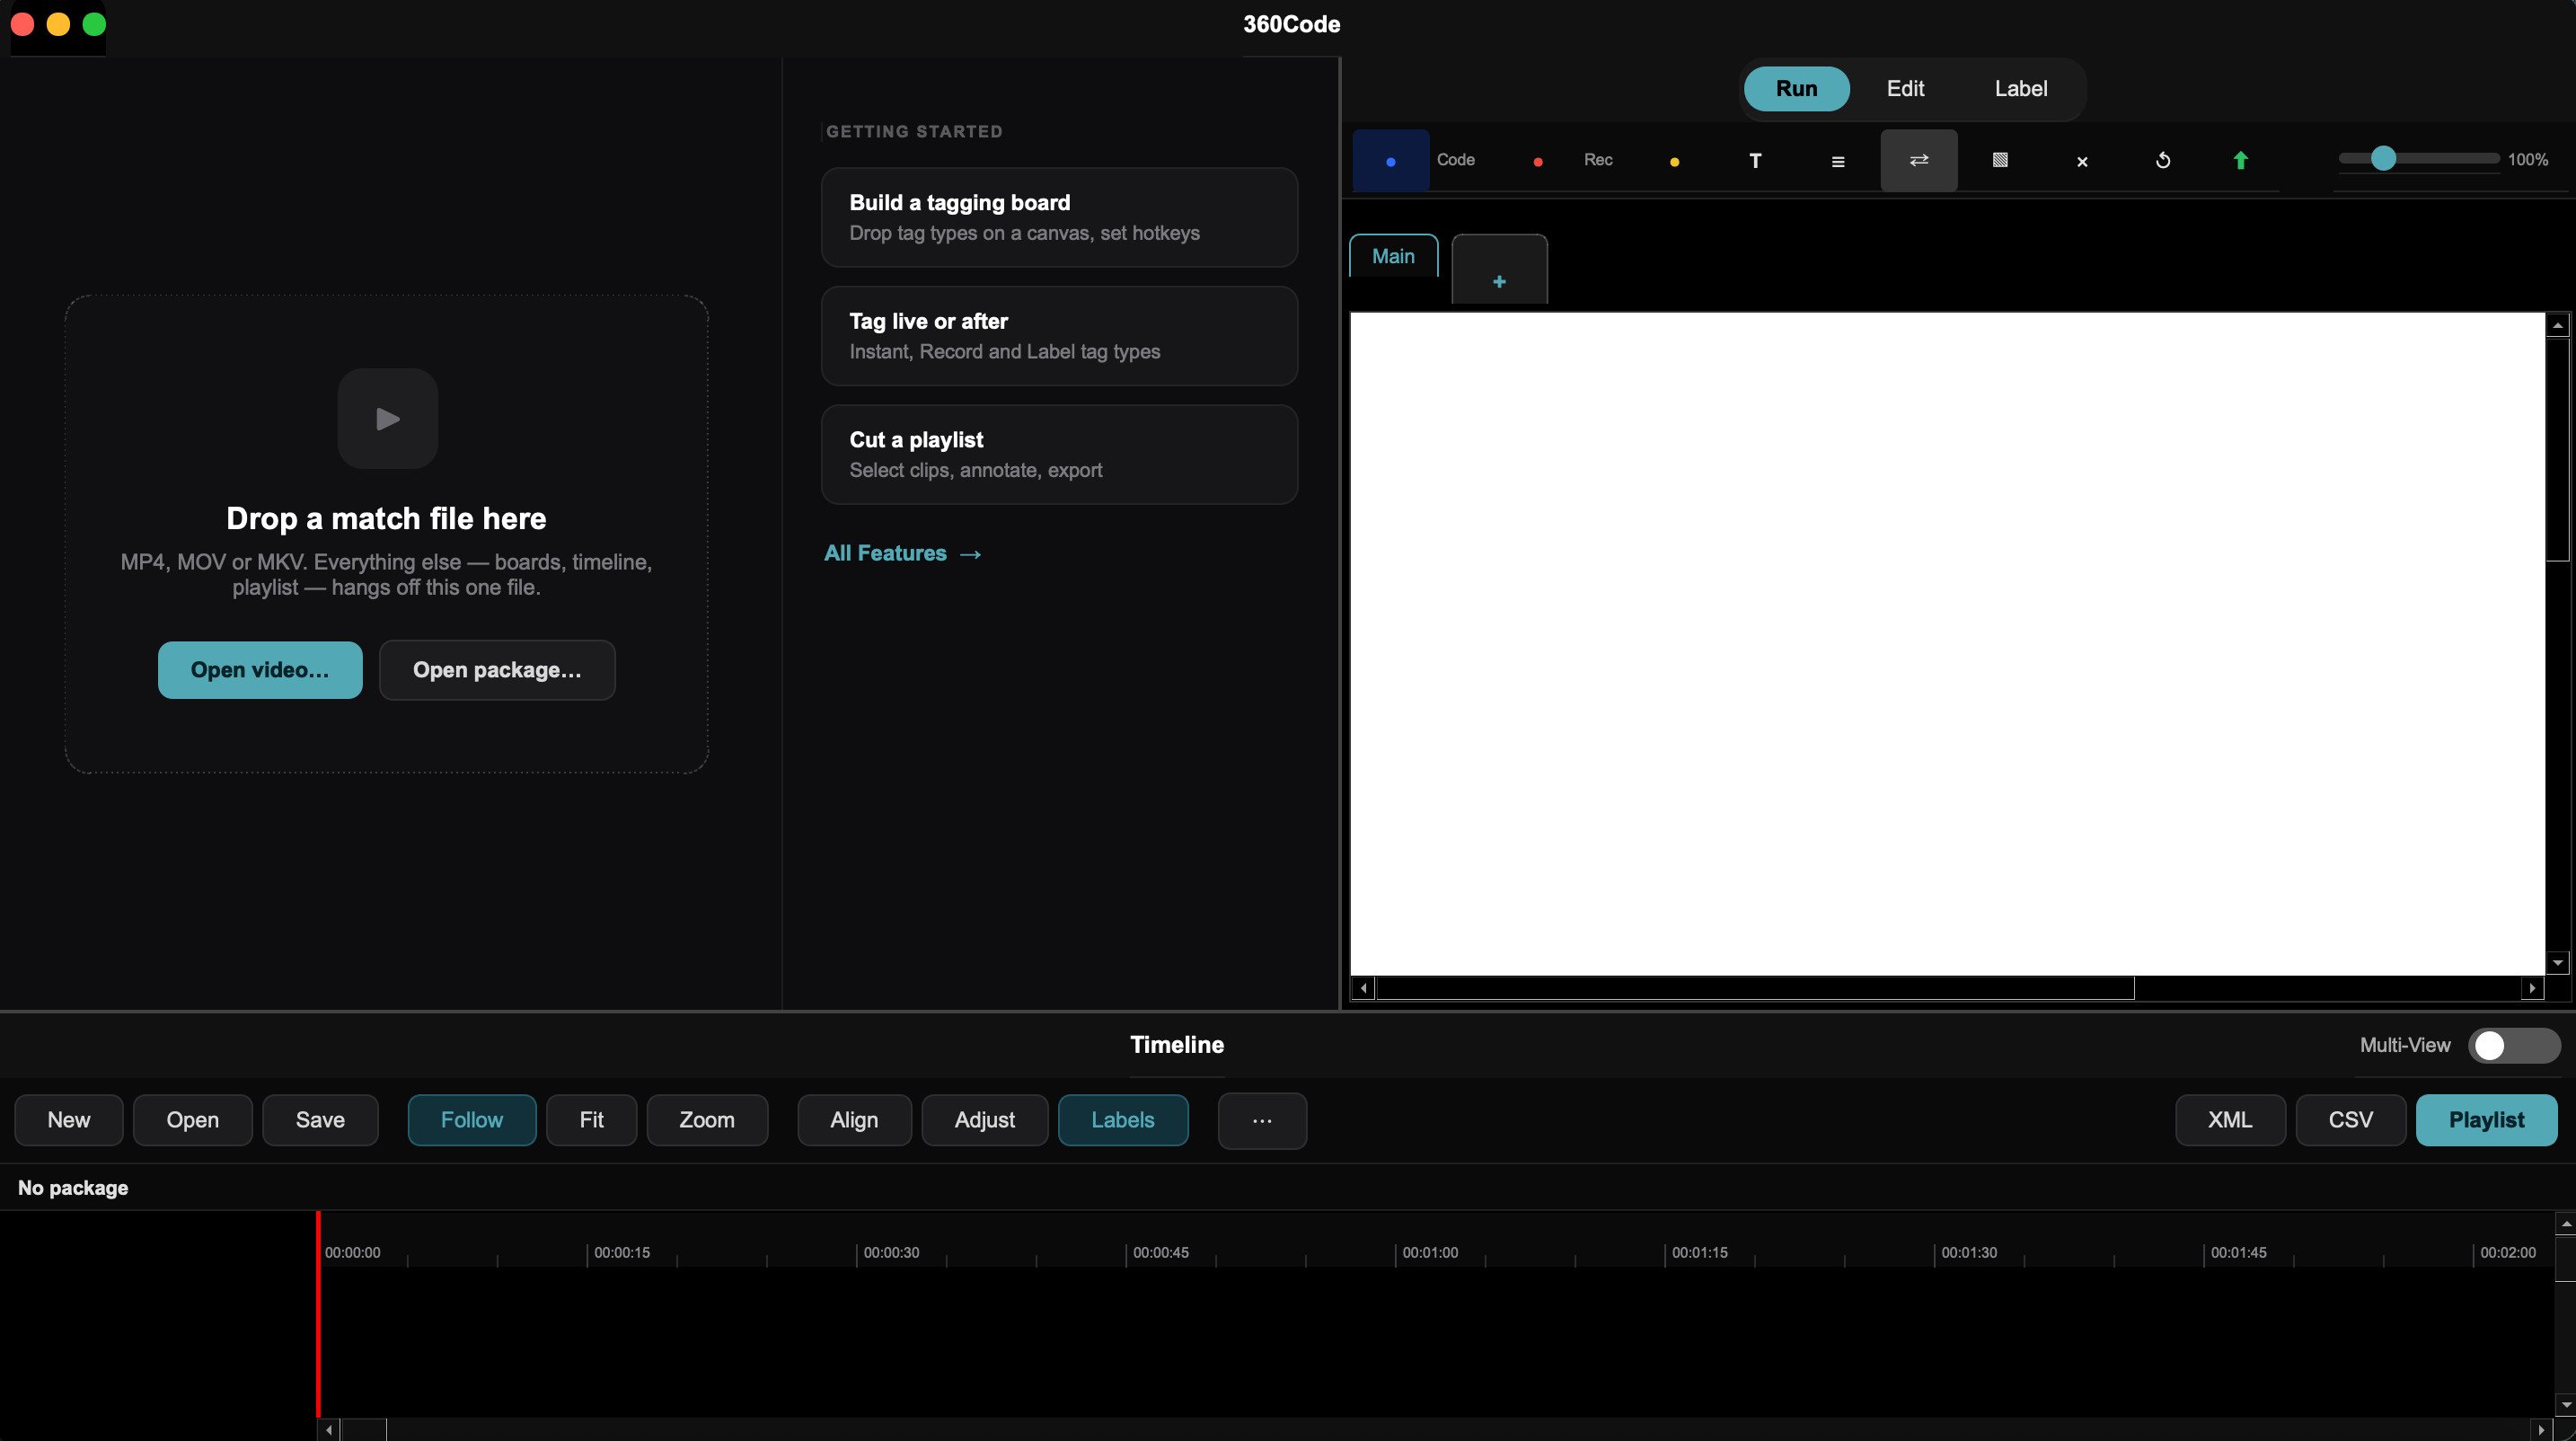
Task: Click the white board canvas area
Action: (1947, 644)
